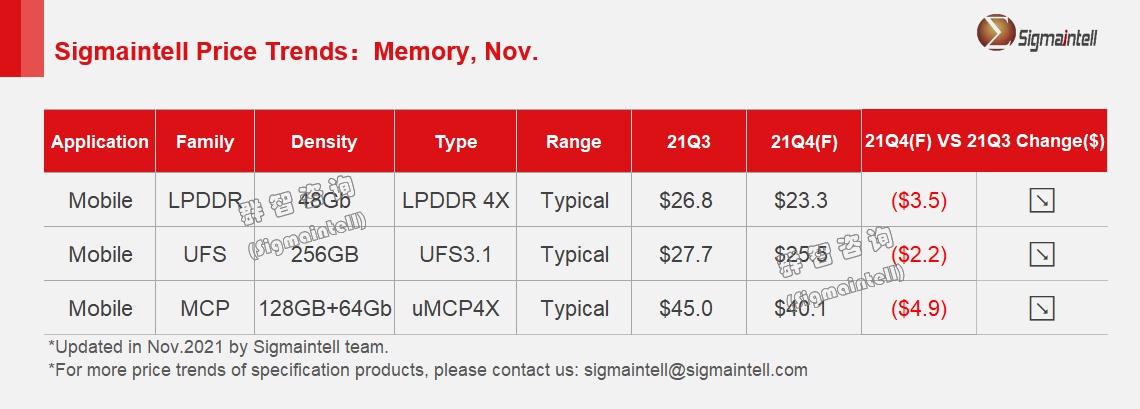Click the Density column header

[x=324, y=142]
